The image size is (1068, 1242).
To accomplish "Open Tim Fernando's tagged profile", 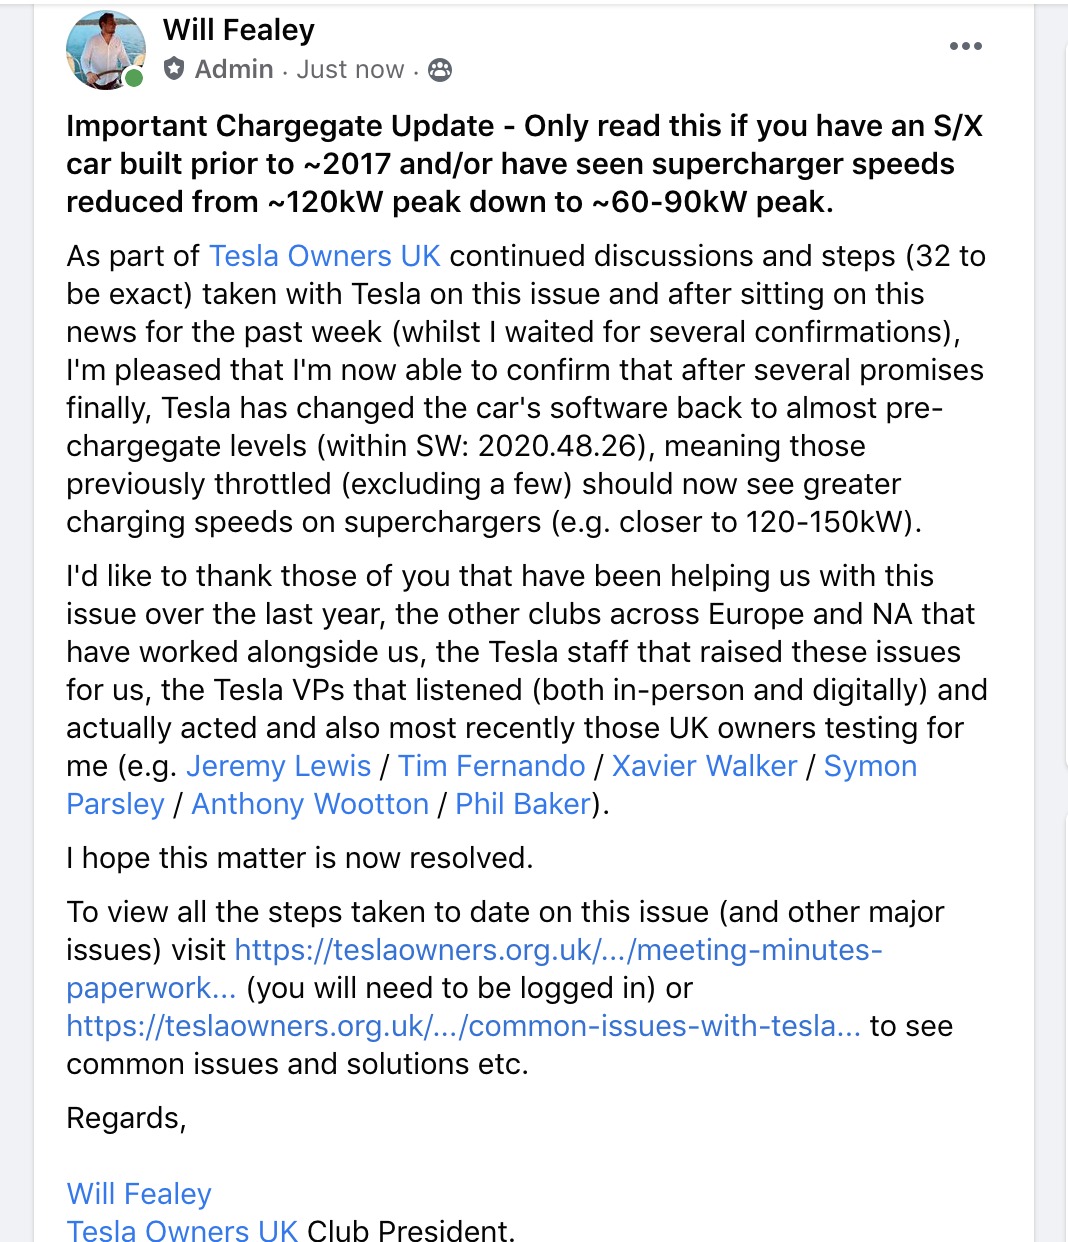I will 491,766.
